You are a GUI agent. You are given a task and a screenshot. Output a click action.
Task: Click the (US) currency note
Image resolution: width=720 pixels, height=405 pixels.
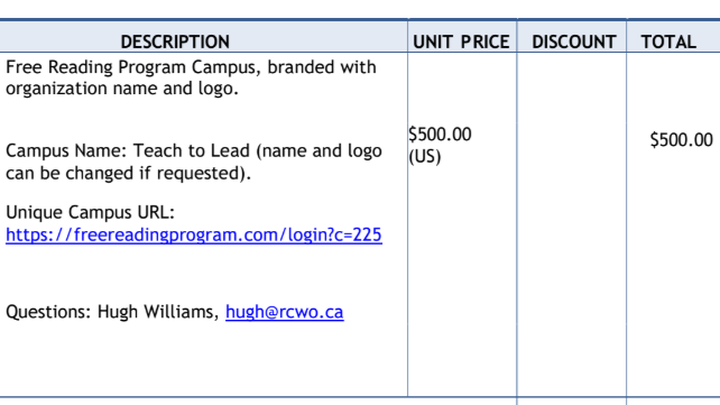(425, 156)
